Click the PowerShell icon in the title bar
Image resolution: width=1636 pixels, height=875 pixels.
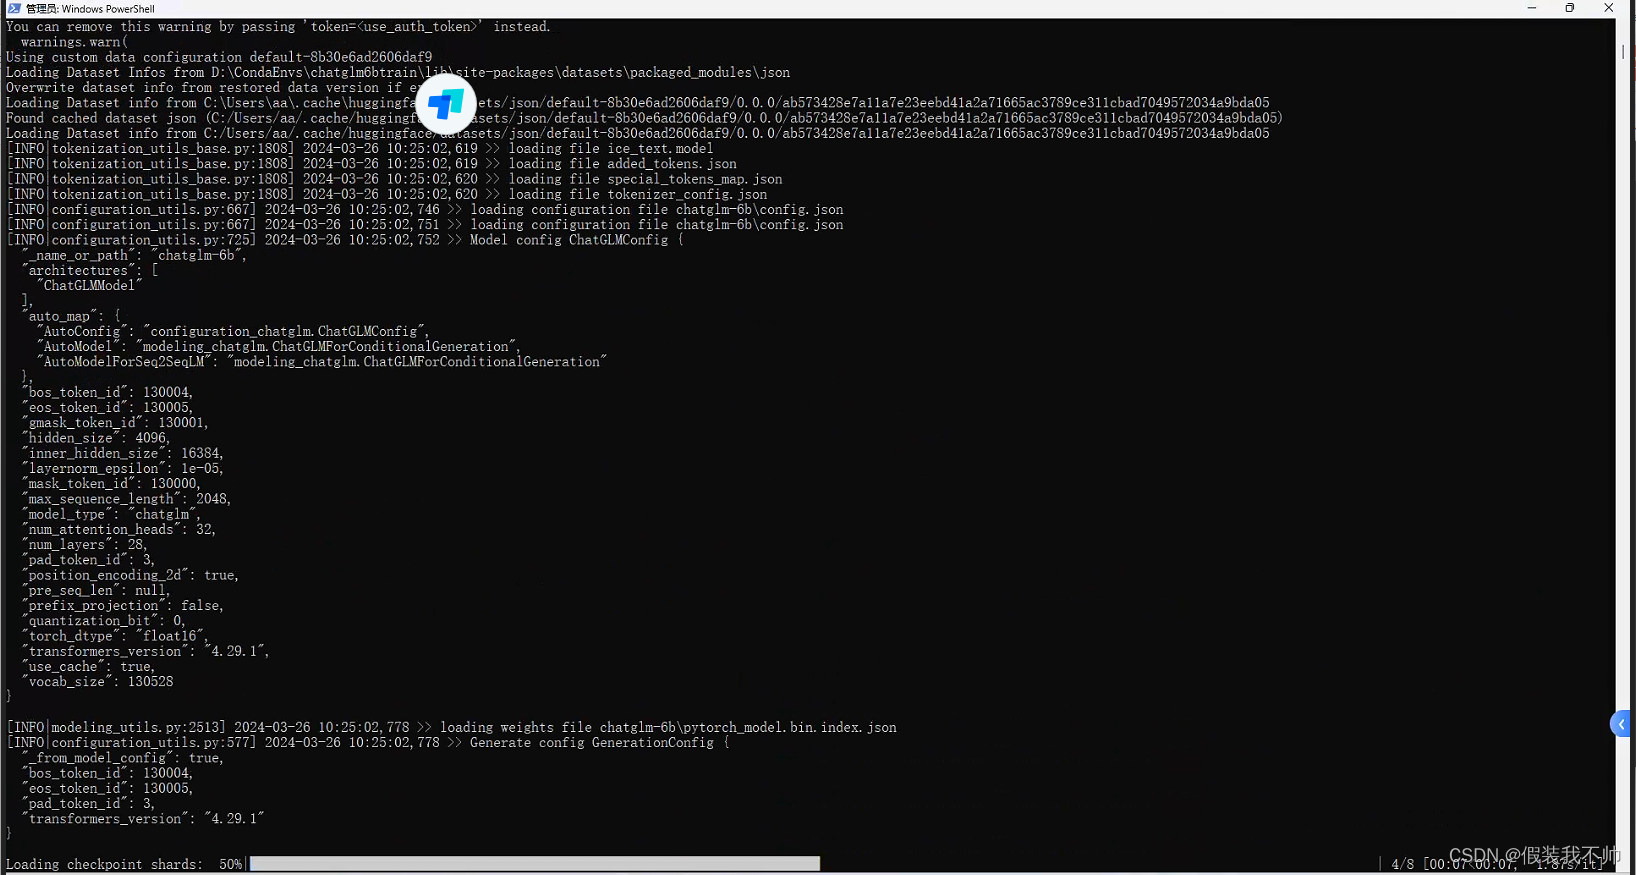(x=14, y=8)
